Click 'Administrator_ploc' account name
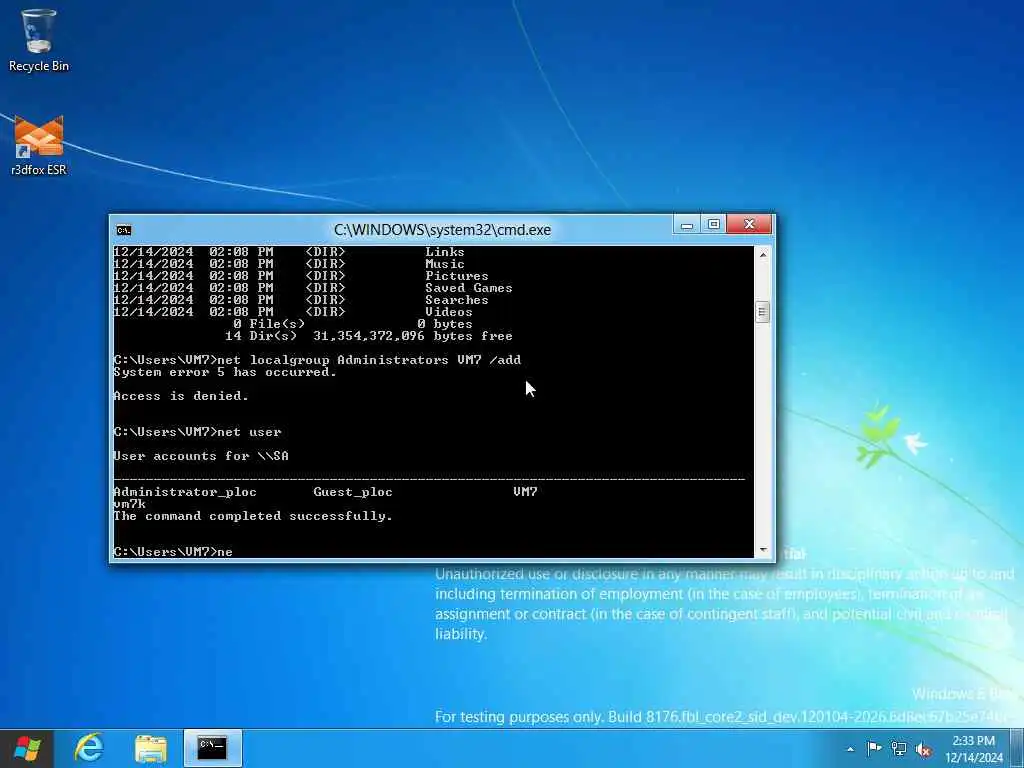The height and width of the screenshot is (768, 1024). (x=185, y=492)
